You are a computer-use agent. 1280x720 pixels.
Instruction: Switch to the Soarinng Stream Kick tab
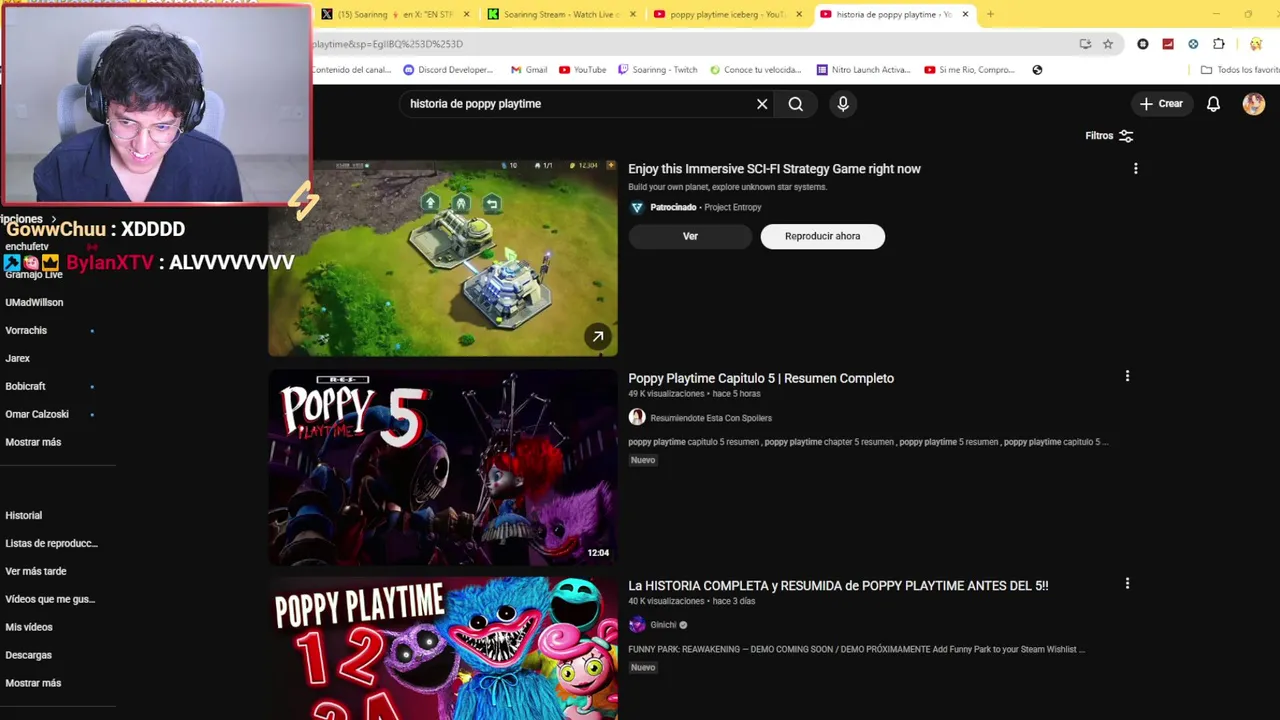[x=560, y=14]
